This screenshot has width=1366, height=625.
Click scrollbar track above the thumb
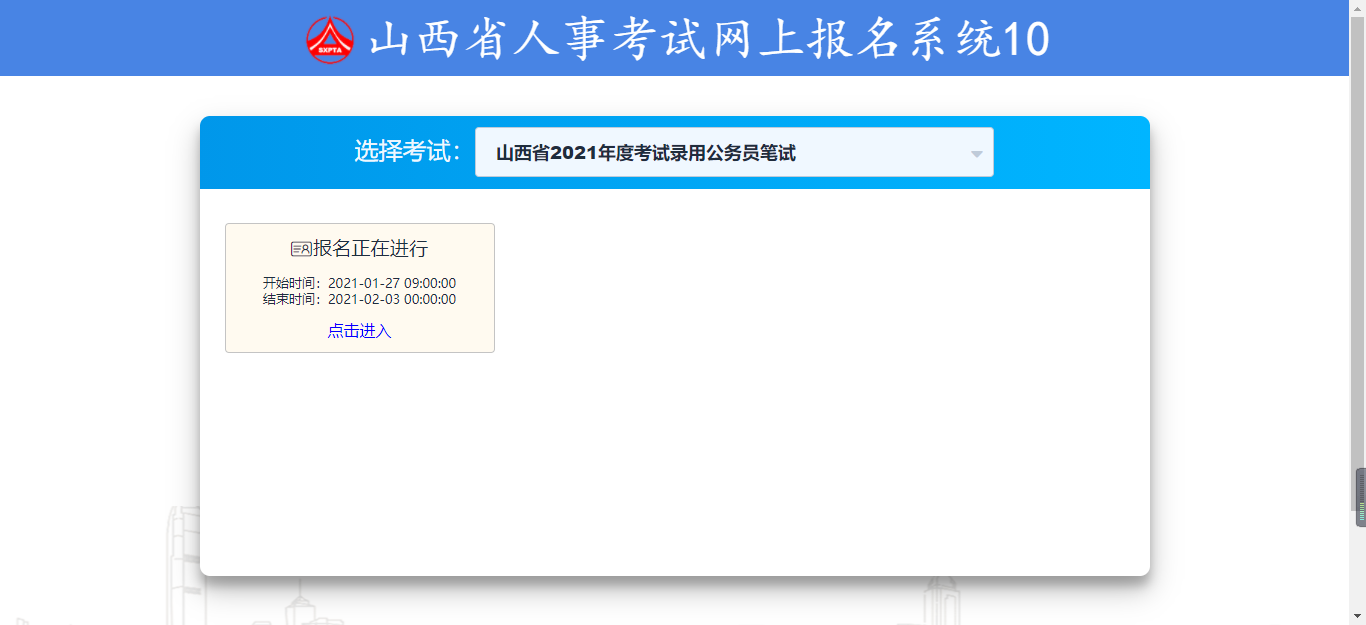coord(1360,250)
